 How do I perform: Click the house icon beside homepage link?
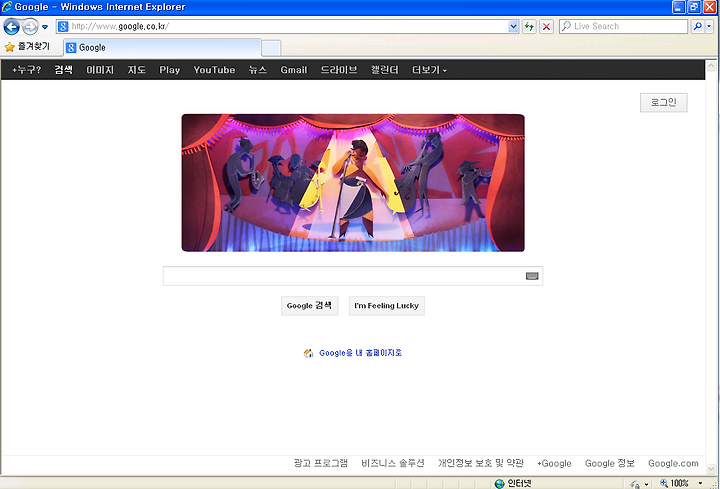coord(308,353)
